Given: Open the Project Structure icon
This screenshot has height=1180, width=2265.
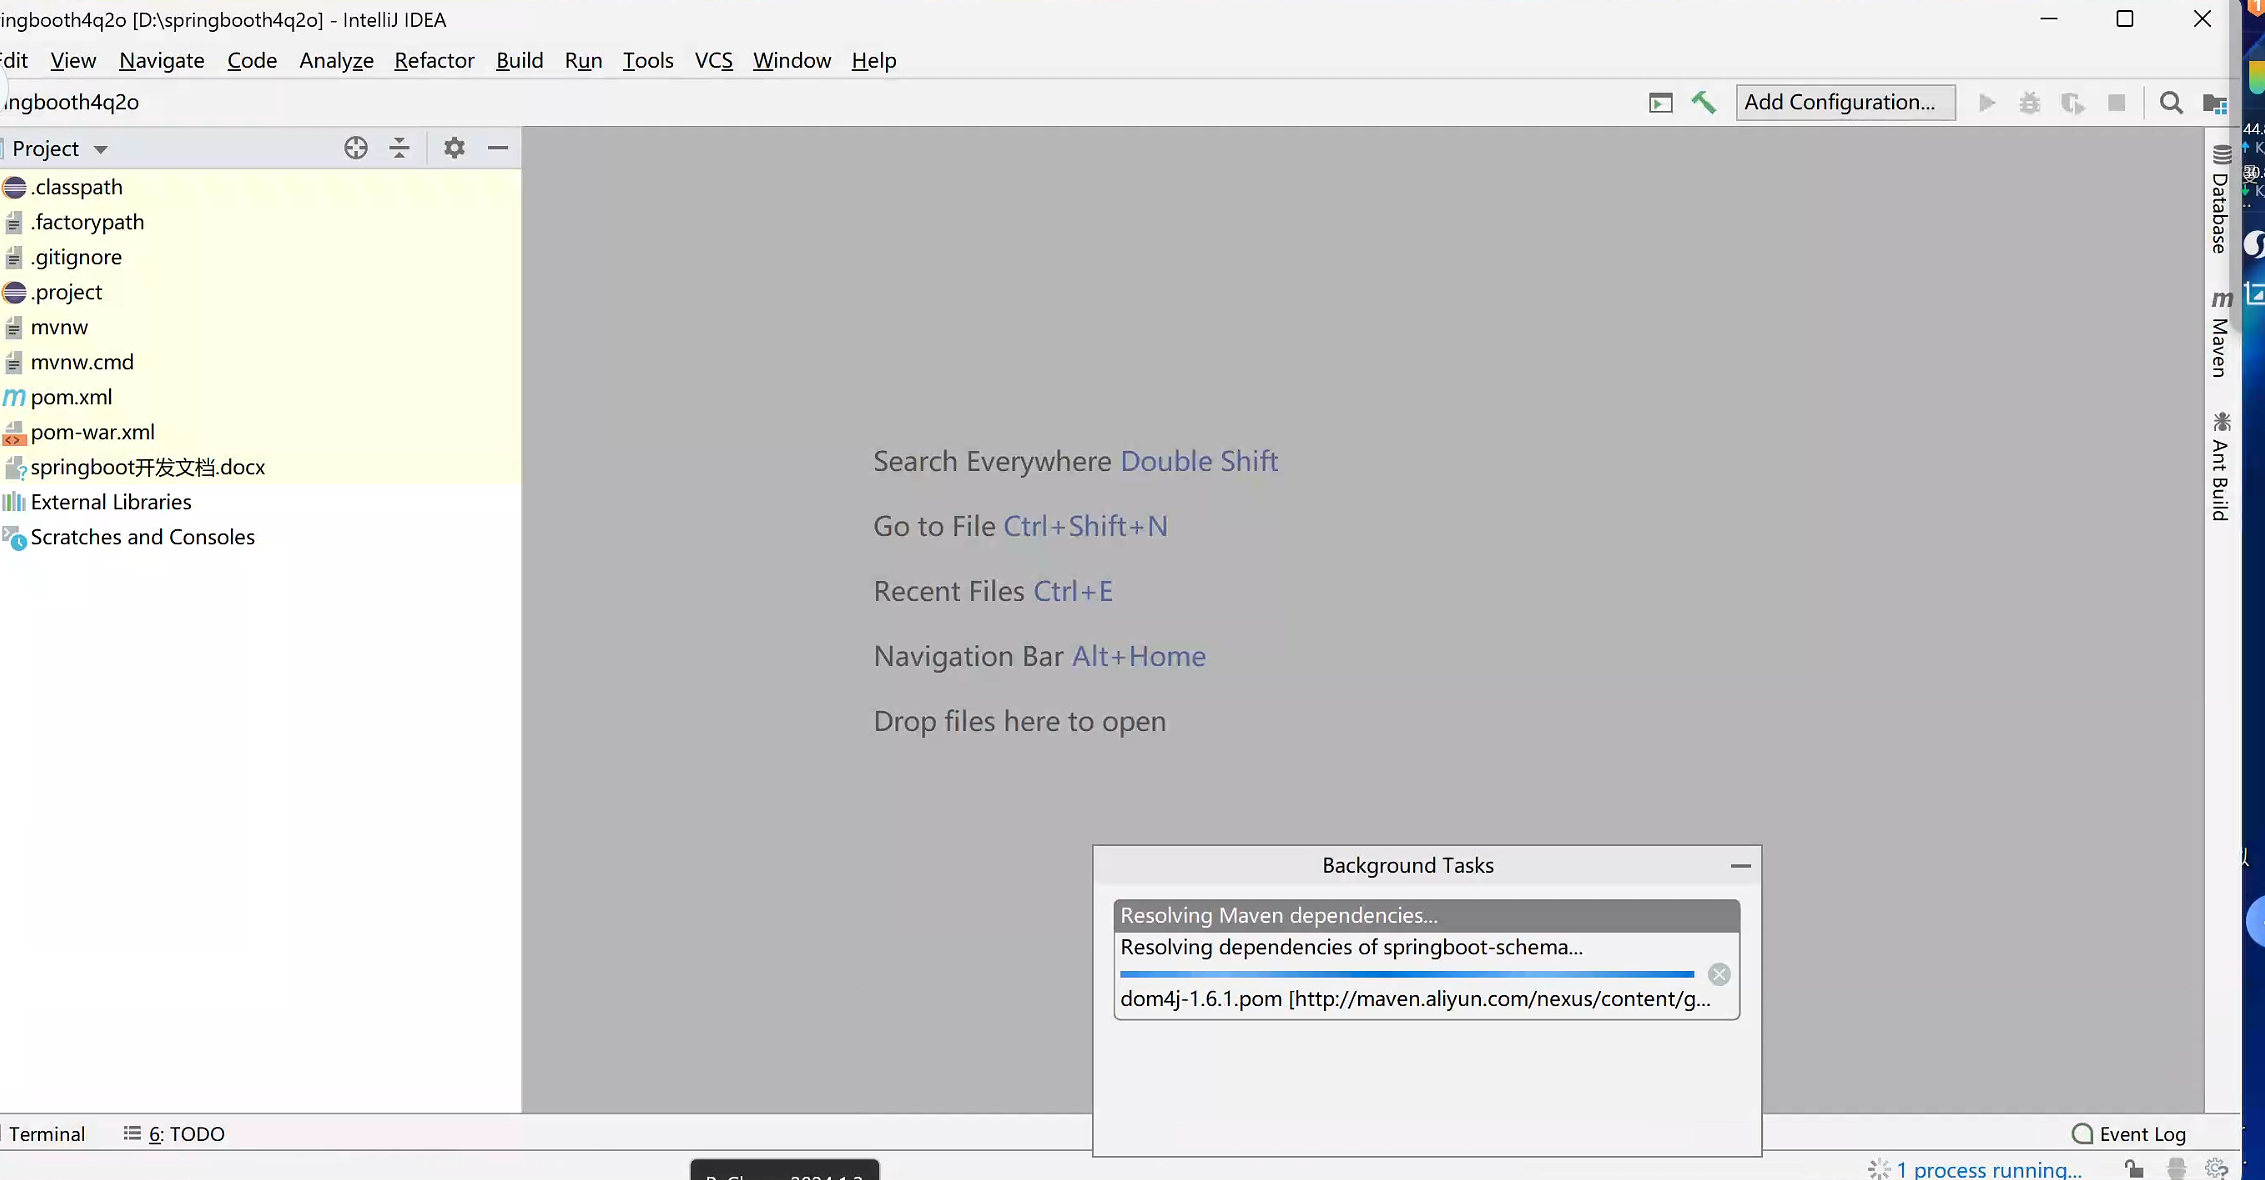Looking at the screenshot, I should (x=2214, y=103).
